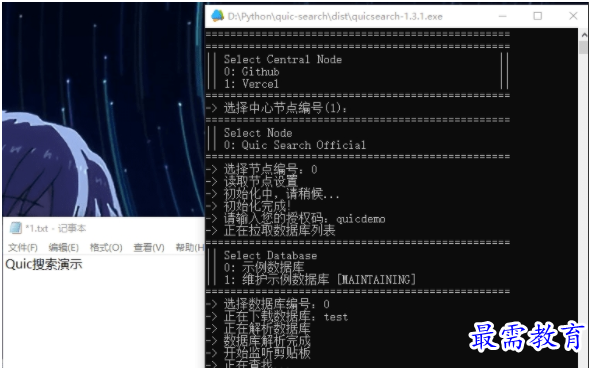Click the '选择节点编号: 0' line

262,169
